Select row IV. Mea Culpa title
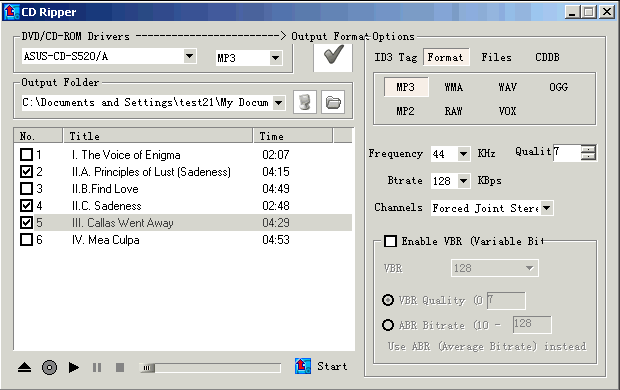The image size is (620, 390). pyautogui.click(x=106, y=240)
